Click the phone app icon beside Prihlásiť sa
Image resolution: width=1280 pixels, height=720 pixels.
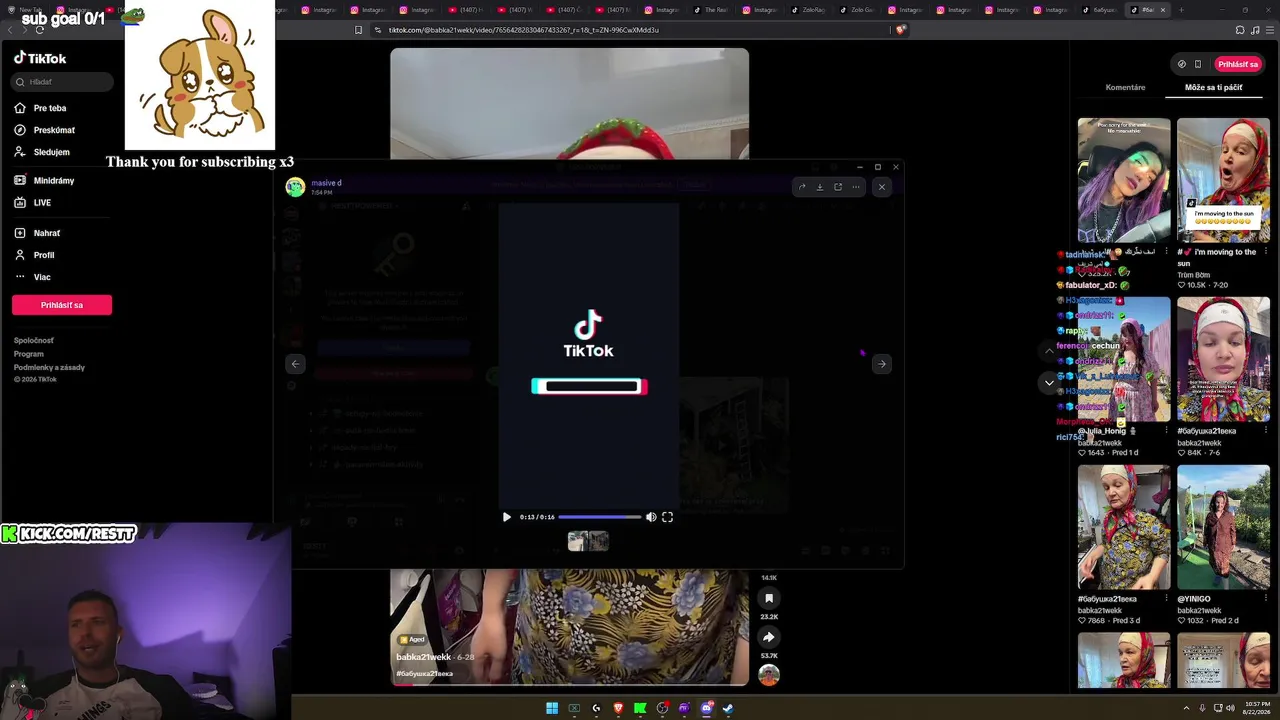[x=1198, y=64]
